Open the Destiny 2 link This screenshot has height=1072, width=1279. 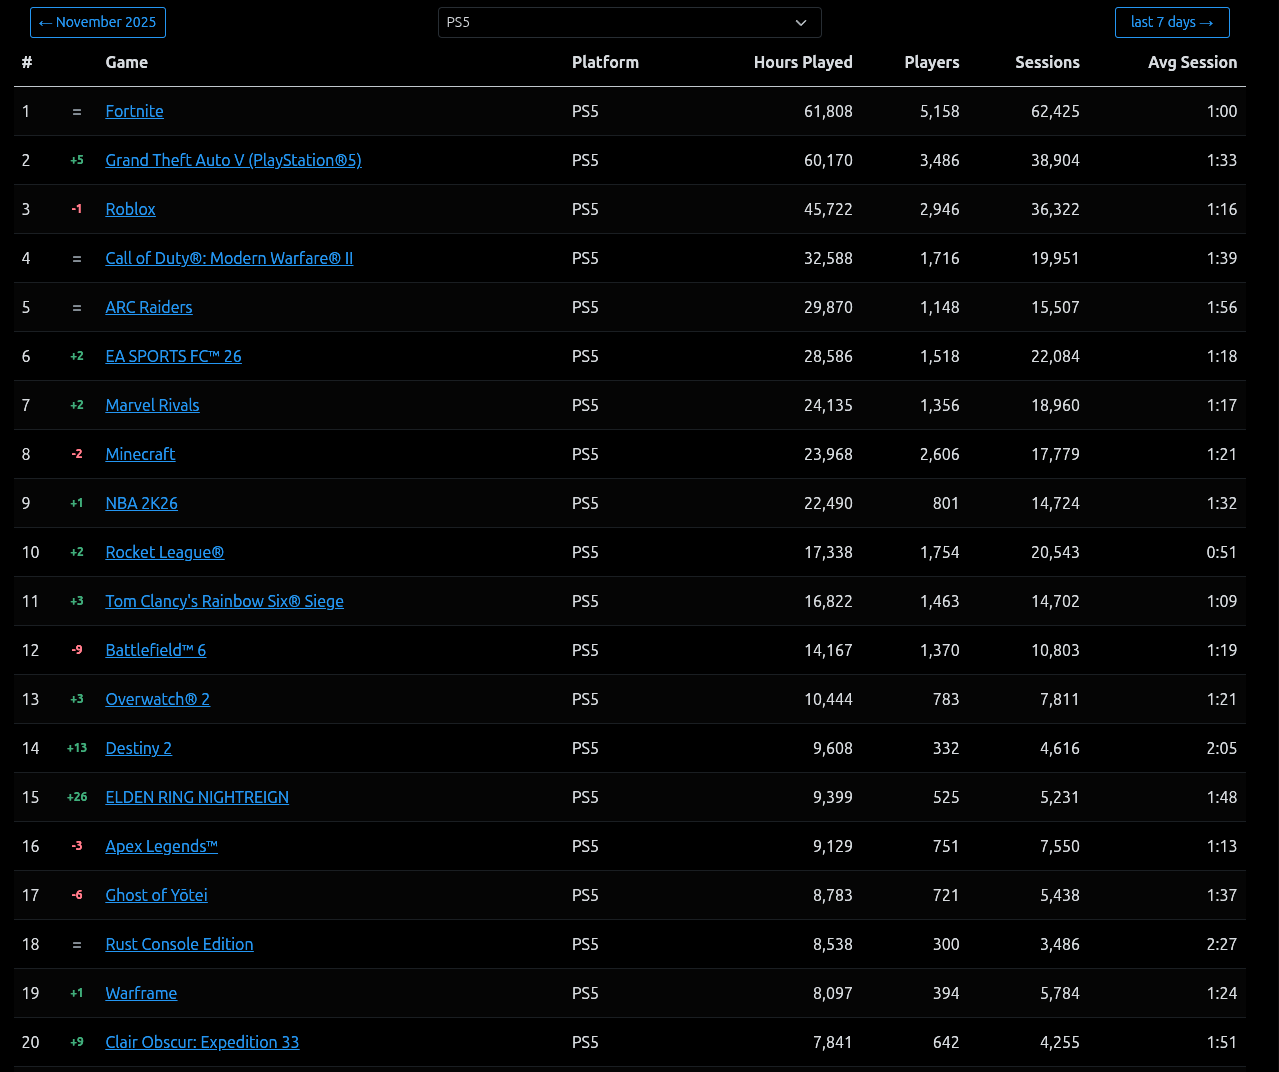(138, 748)
